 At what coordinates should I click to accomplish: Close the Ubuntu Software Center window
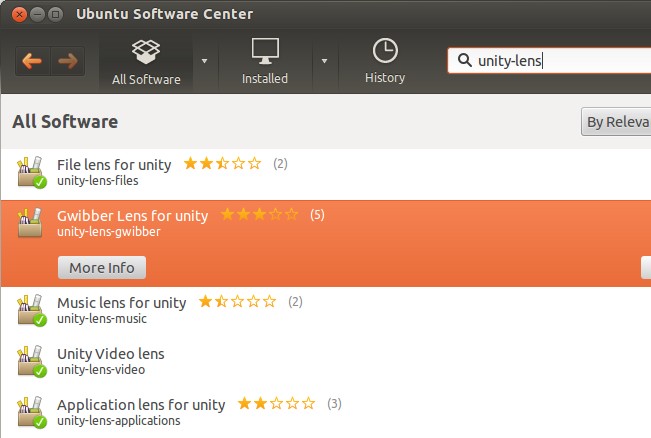[19, 15]
